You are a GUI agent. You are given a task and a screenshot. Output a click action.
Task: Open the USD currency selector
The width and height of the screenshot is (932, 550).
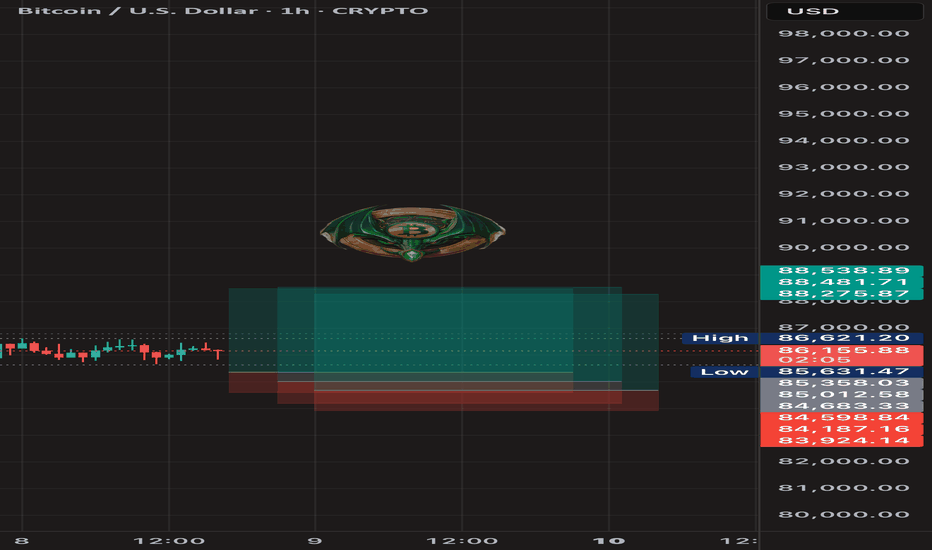(x=844, y=11)
